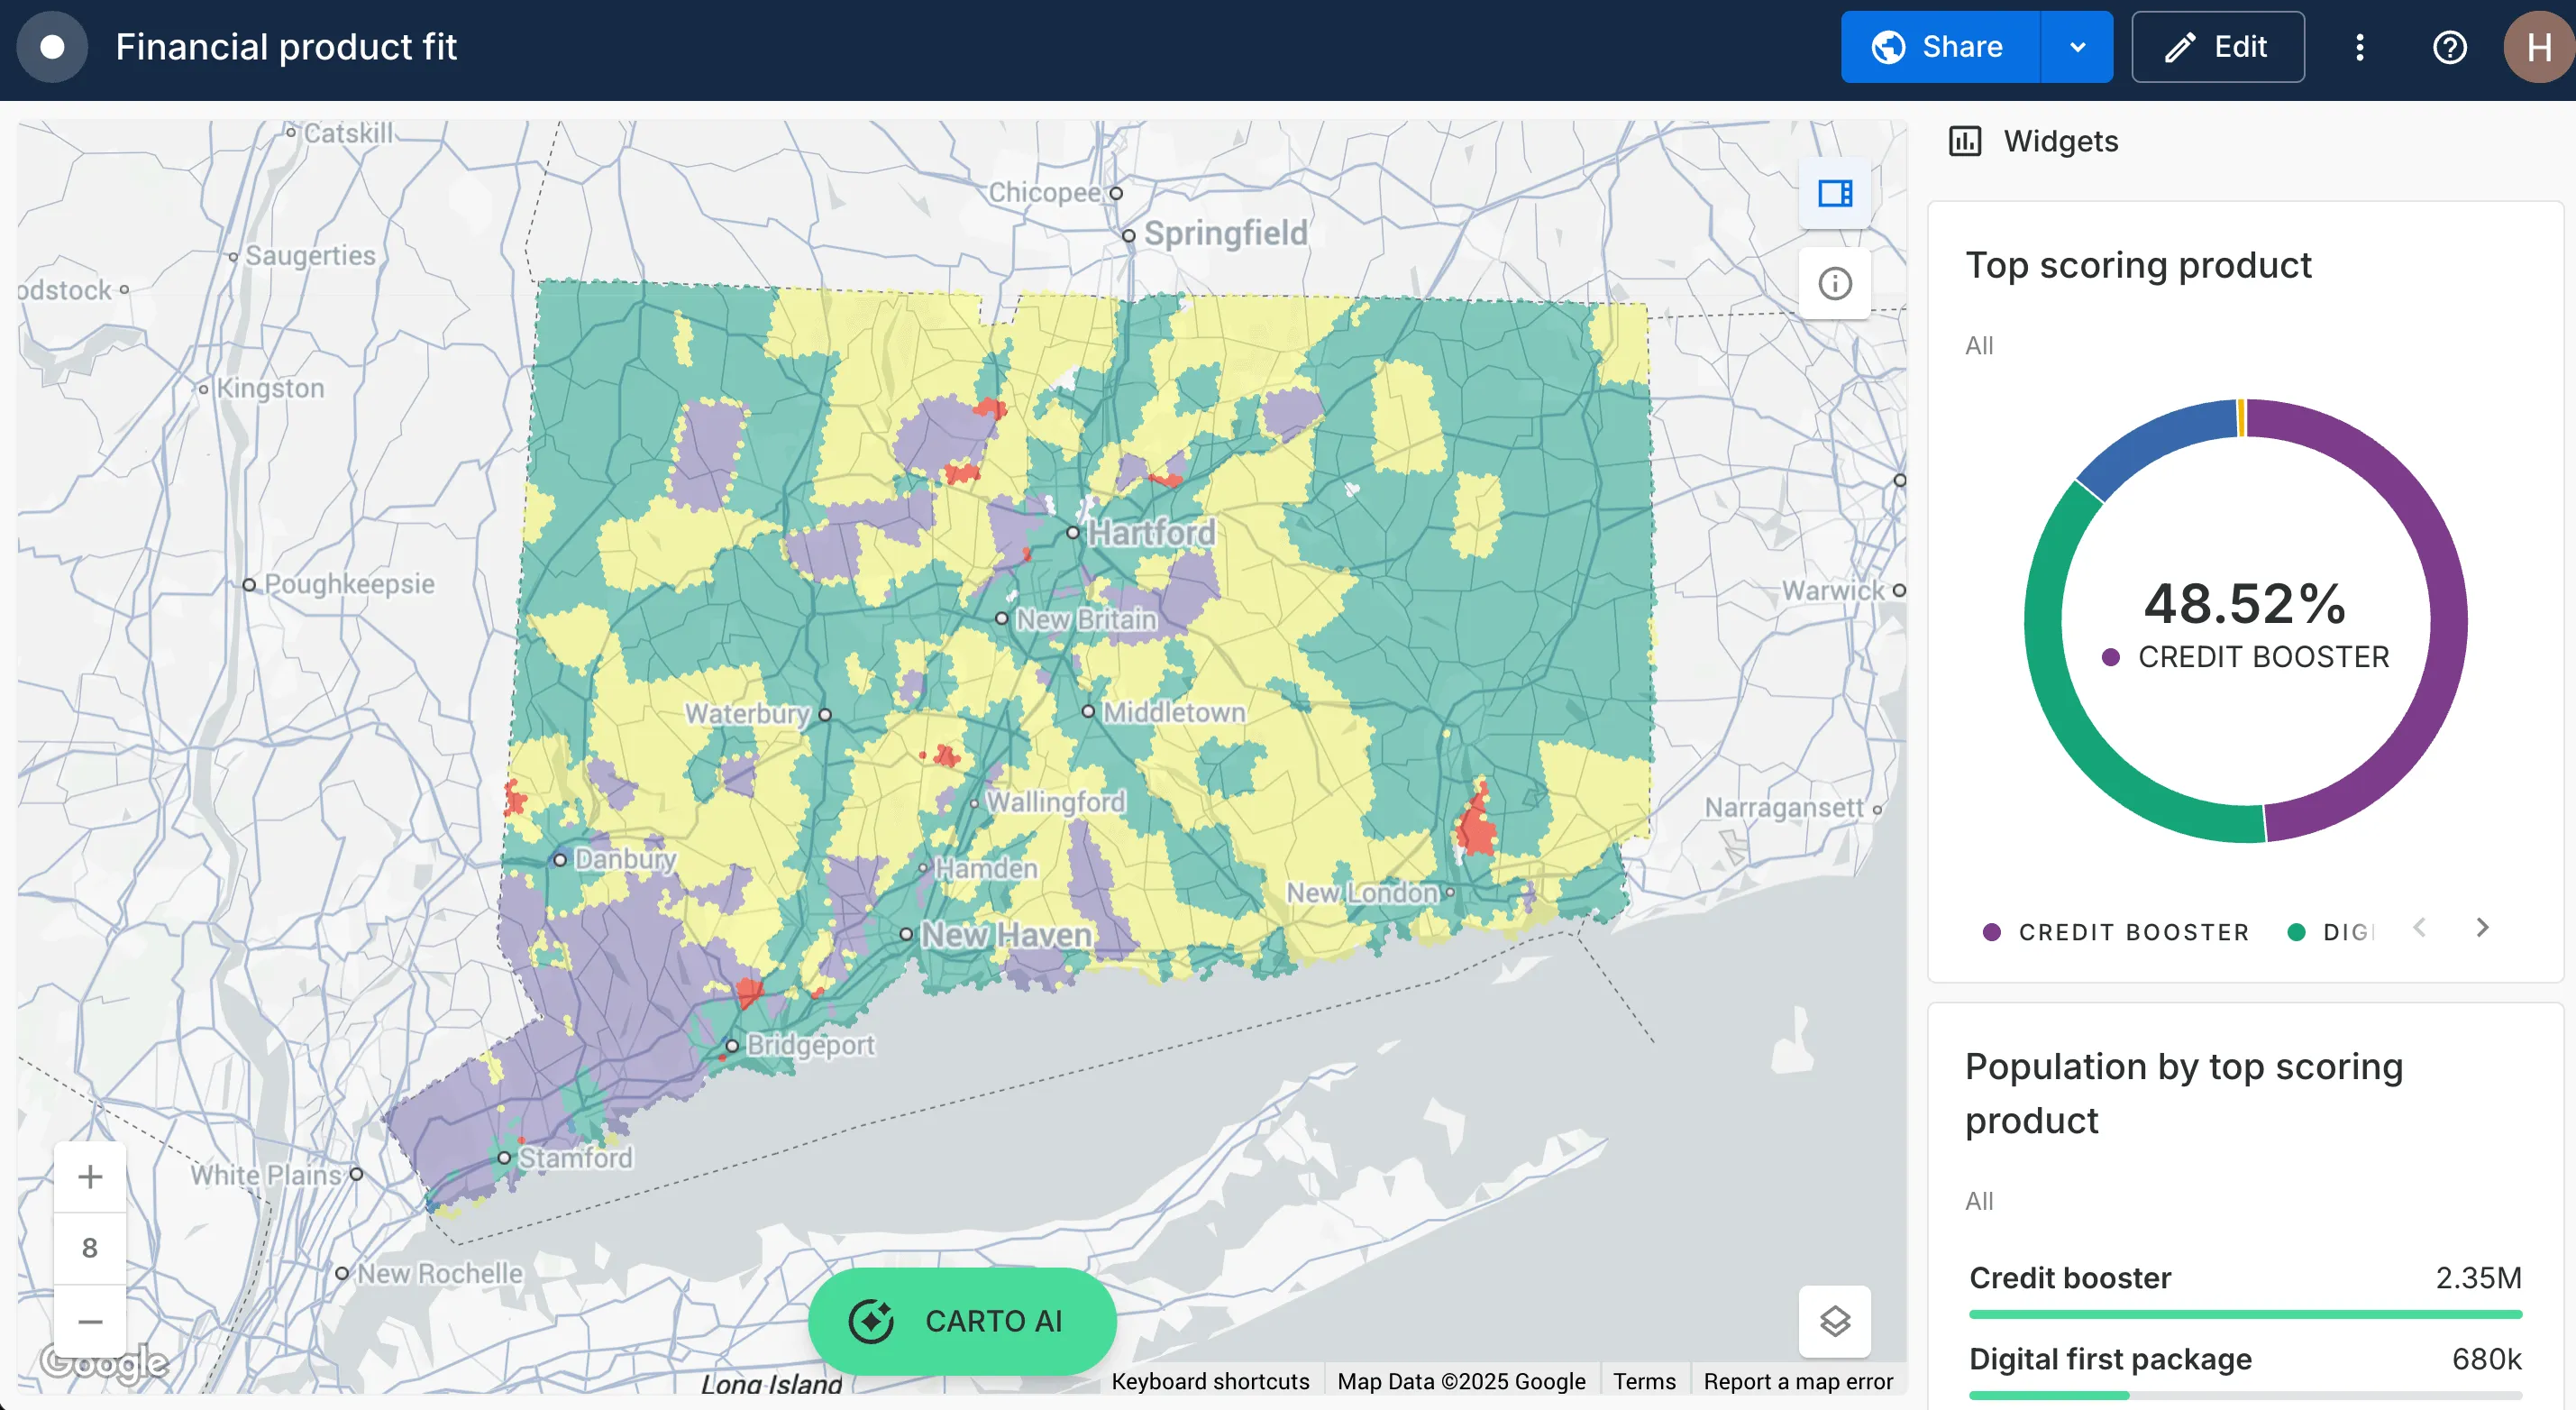
Task: Open the three-dot more options menu
Action: [x=2359, y=47]
